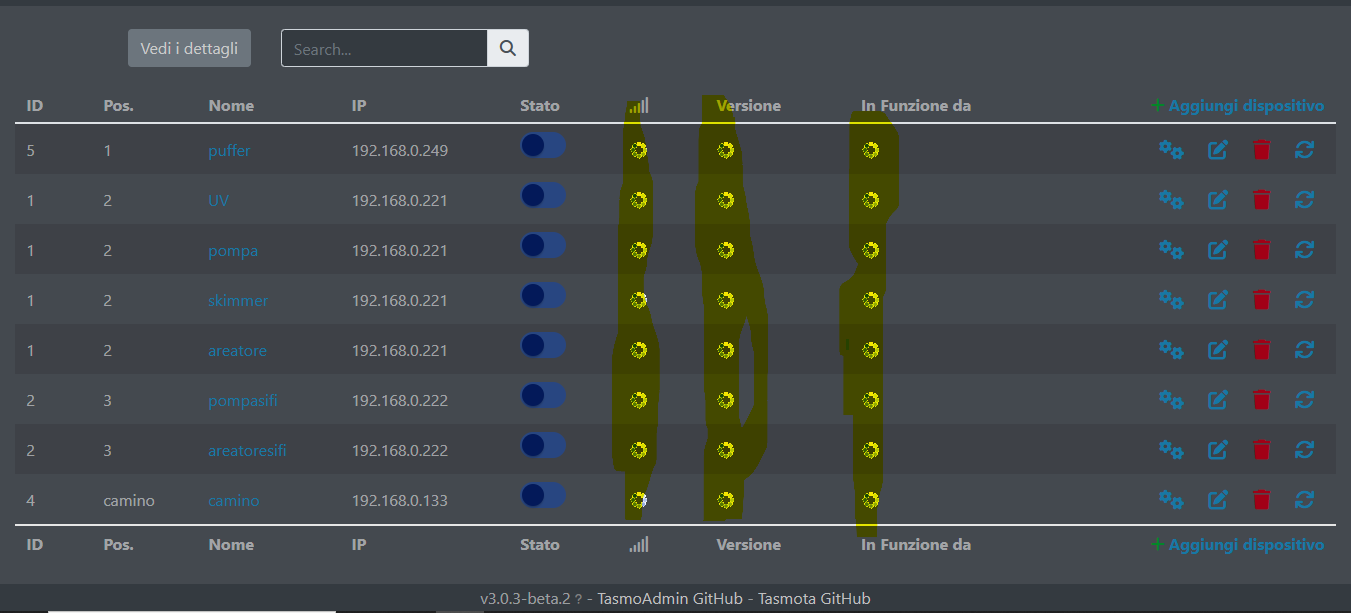Edit the puffer device entry
This screenshot has height=613, width=1351.
click(1218, 150)
